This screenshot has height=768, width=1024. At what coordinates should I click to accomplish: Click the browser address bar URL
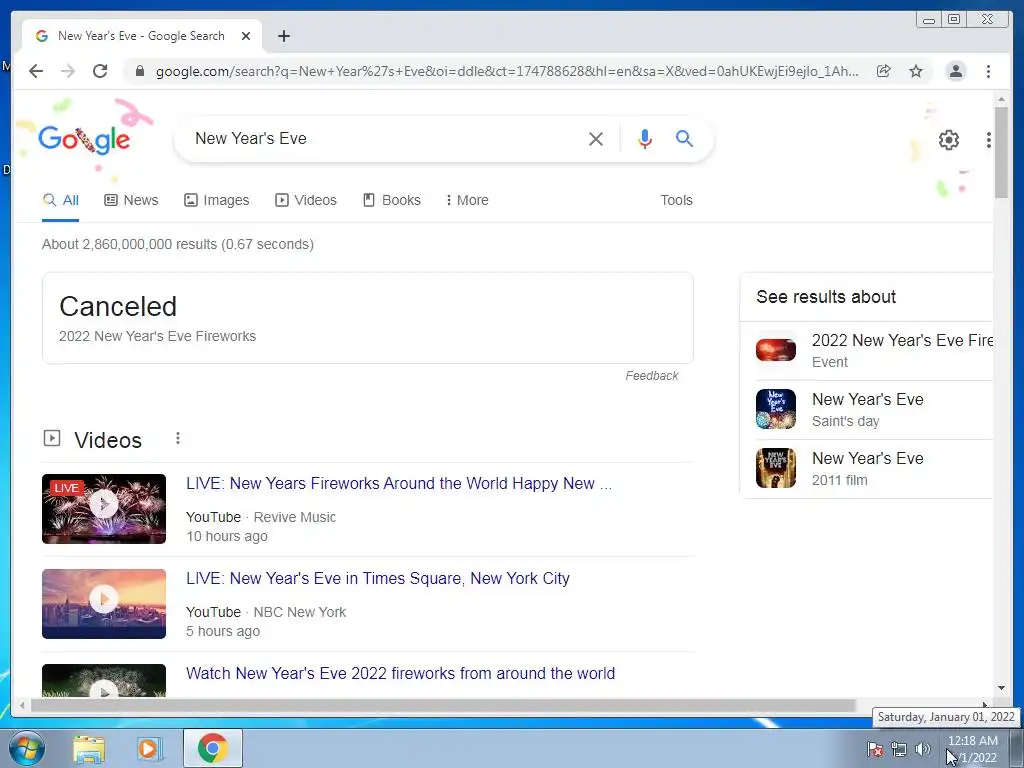pos(507,71)
